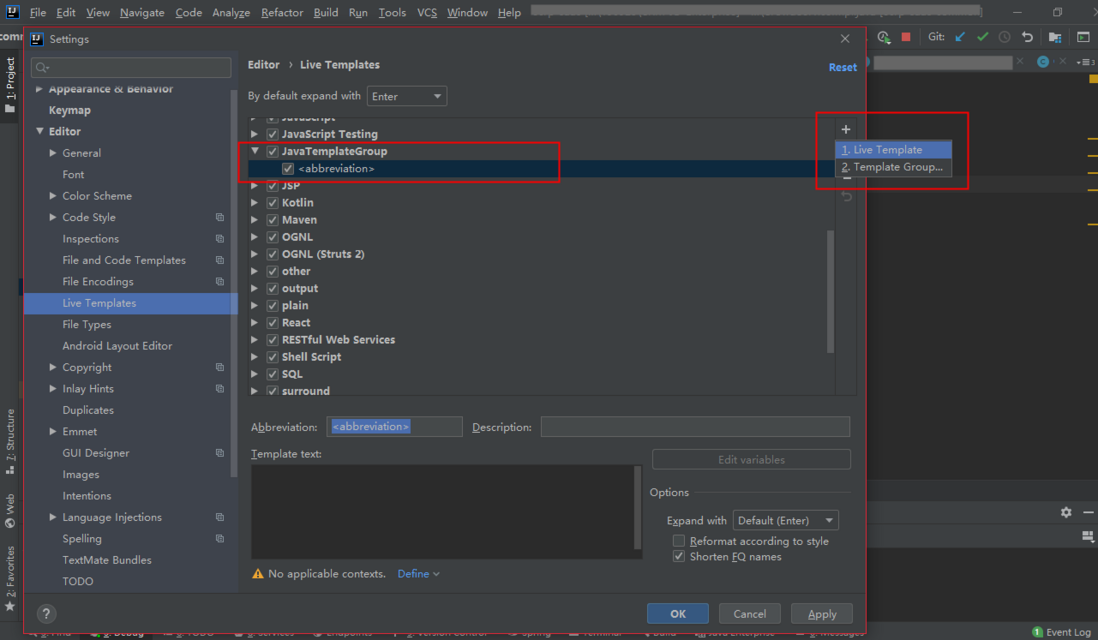Screen dimensions: 1098x640
Task: Open the Favorites tool window tab
Action: (10, 578)
